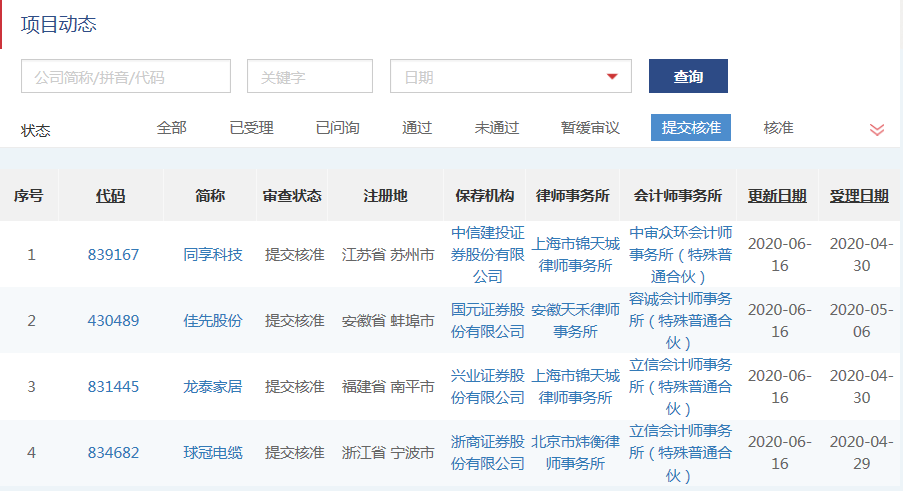Sort by 受理日期 column header
The height and width of the screenshot is (491, 903).
pos(859,196)
